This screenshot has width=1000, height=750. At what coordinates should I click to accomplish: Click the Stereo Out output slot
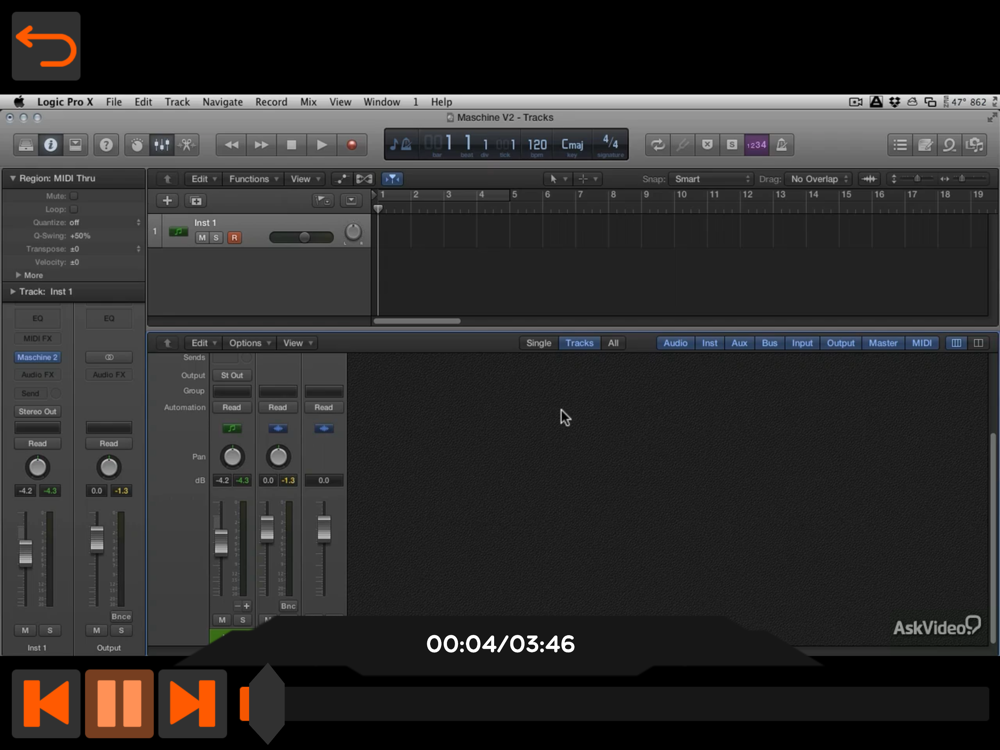pyautogui.click(x=37, y=411)
